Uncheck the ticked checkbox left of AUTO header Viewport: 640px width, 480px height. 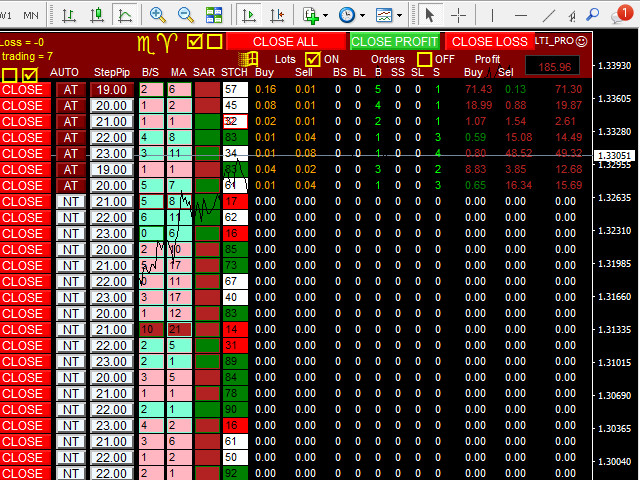[x=30, y=75]
